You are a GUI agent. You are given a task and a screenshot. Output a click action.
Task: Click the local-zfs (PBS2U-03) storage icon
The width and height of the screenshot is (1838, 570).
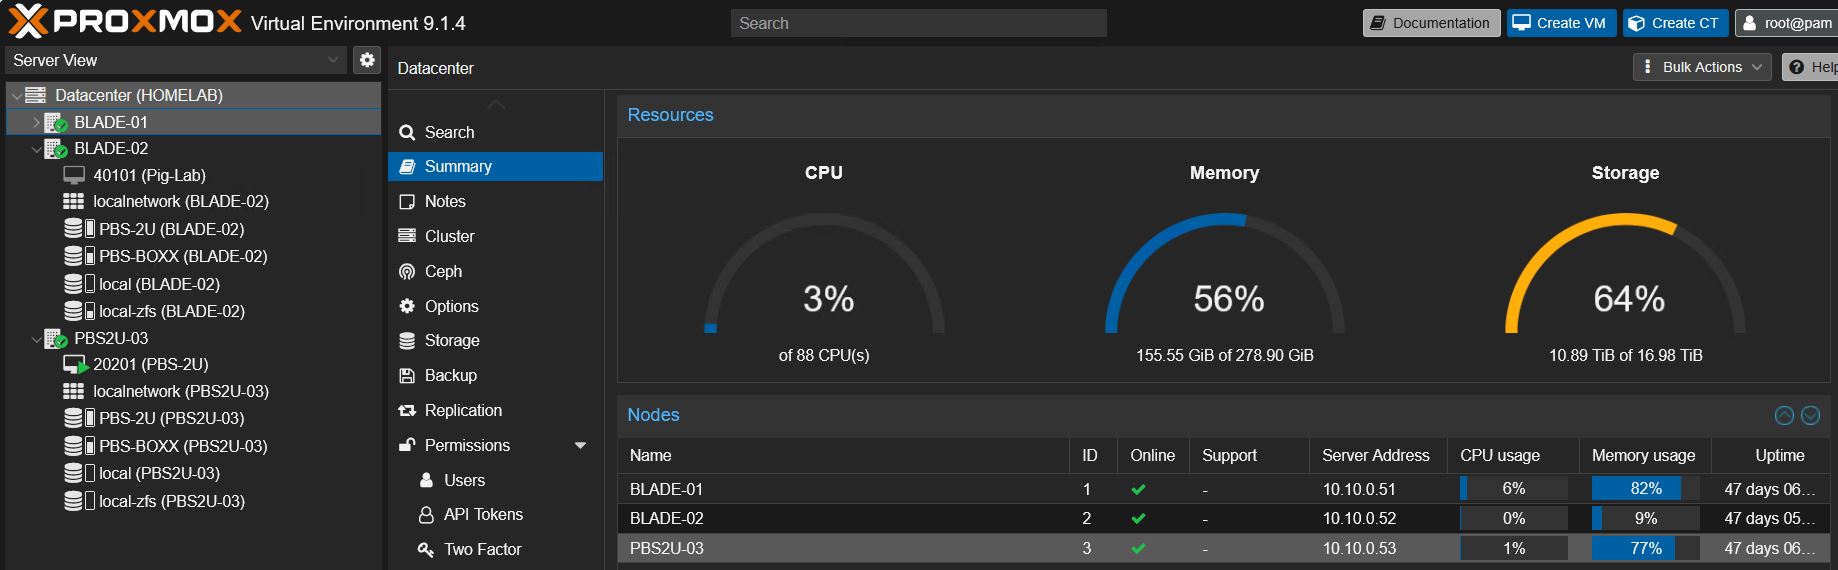[x=79, y=501]
